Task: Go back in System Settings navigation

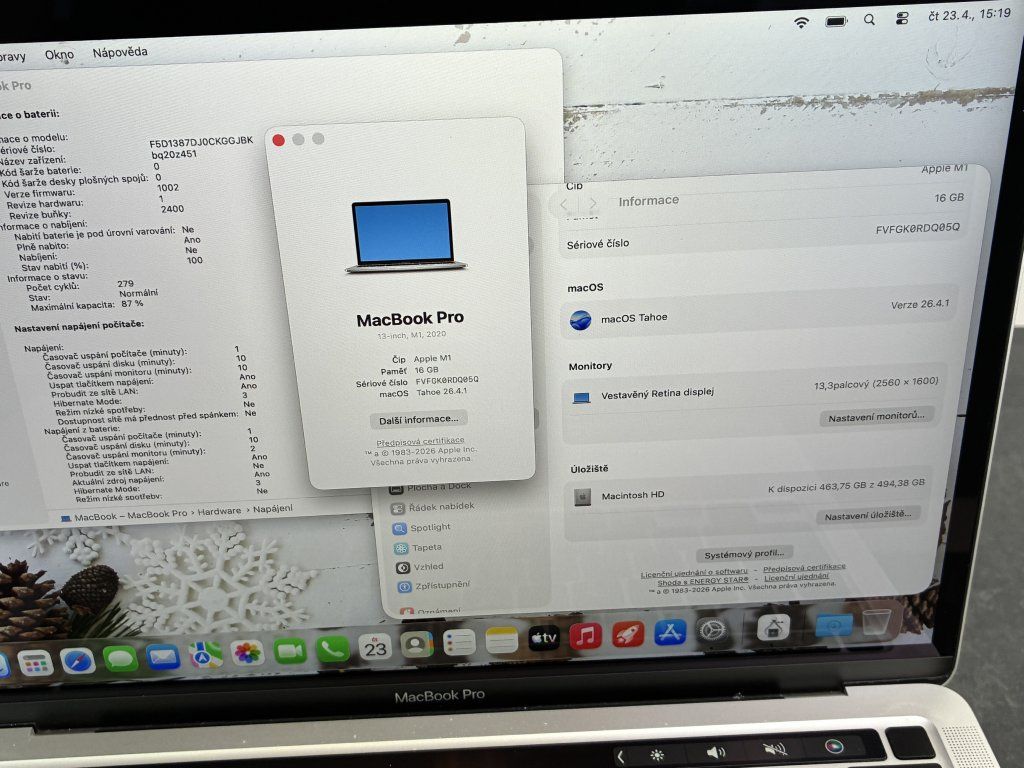Action: pyautogui.click(x=564, y=204)
